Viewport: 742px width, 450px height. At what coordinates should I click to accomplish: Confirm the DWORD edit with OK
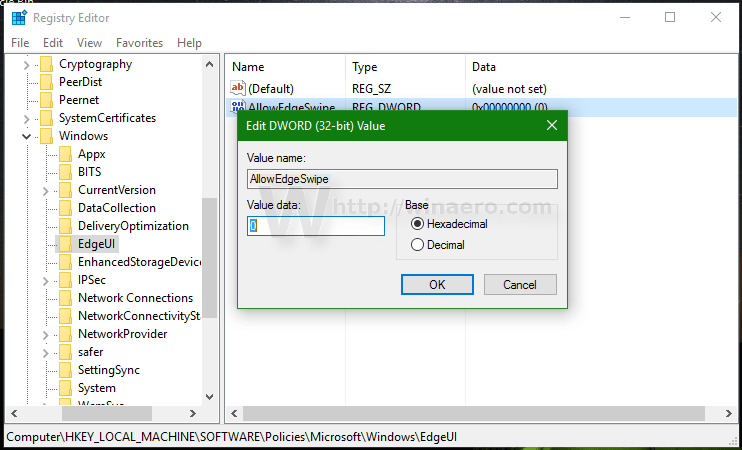437,284
